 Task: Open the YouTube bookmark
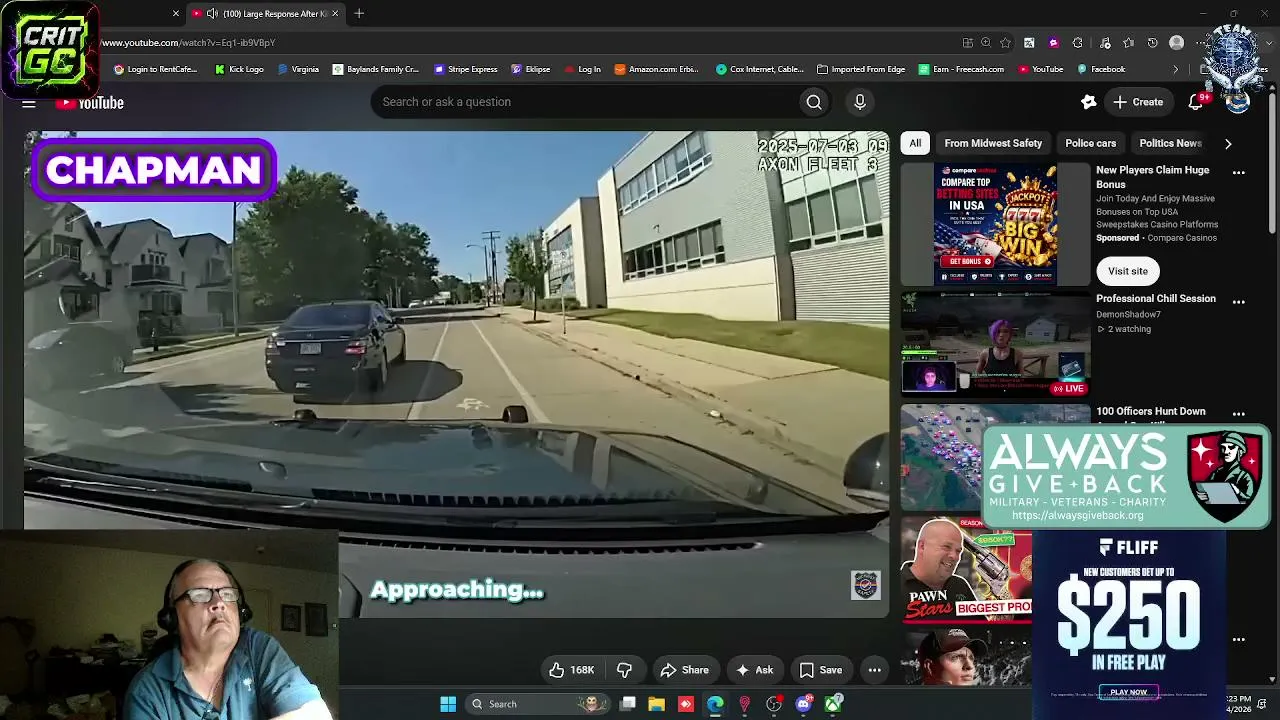click(1041, 70)
